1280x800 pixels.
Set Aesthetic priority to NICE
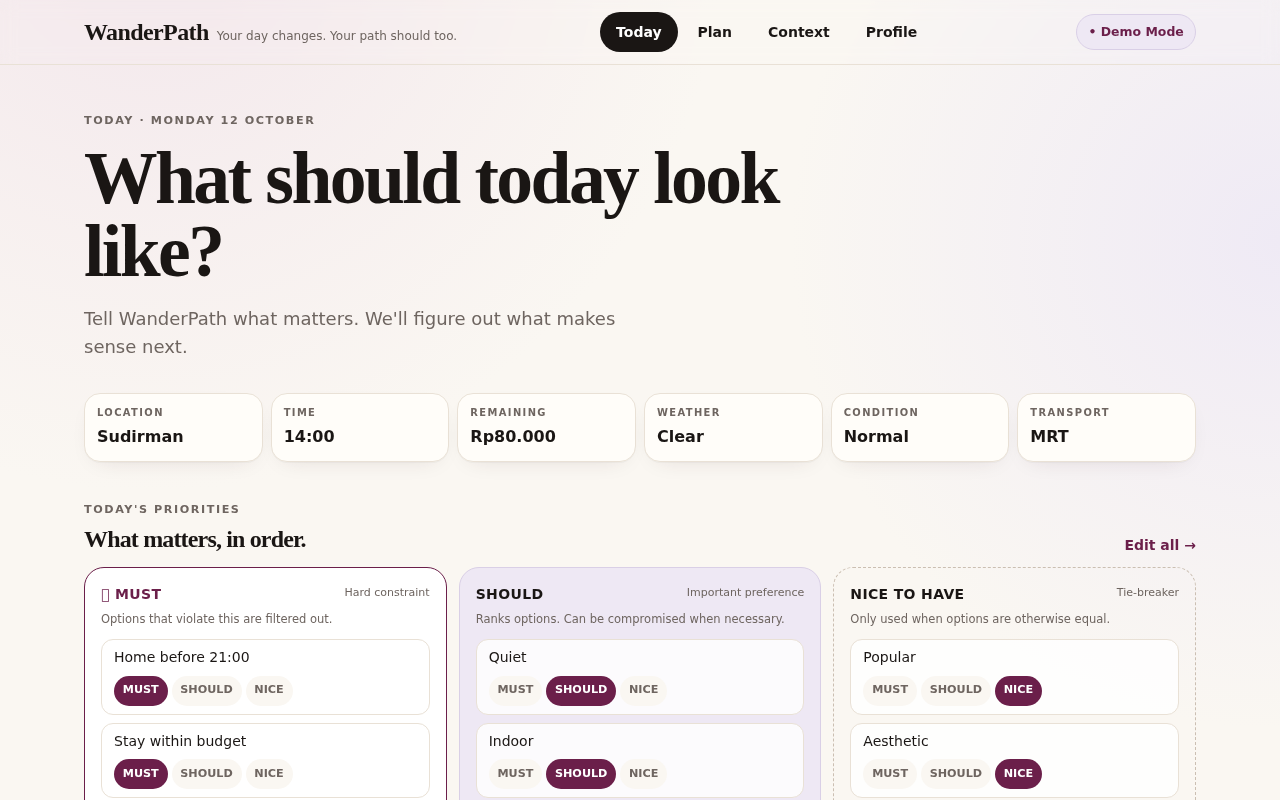[1018, 774]
